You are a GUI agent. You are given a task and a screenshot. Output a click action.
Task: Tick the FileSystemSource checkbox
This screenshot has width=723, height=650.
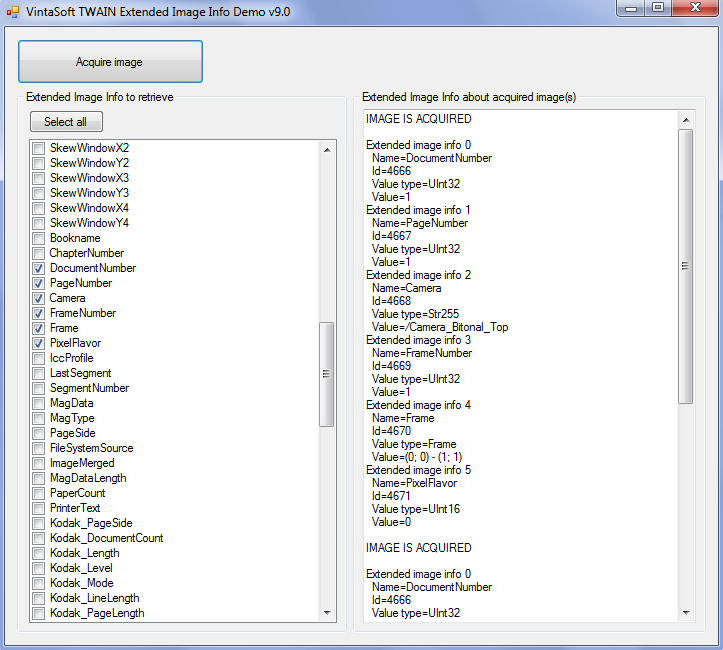coord(39,449)
